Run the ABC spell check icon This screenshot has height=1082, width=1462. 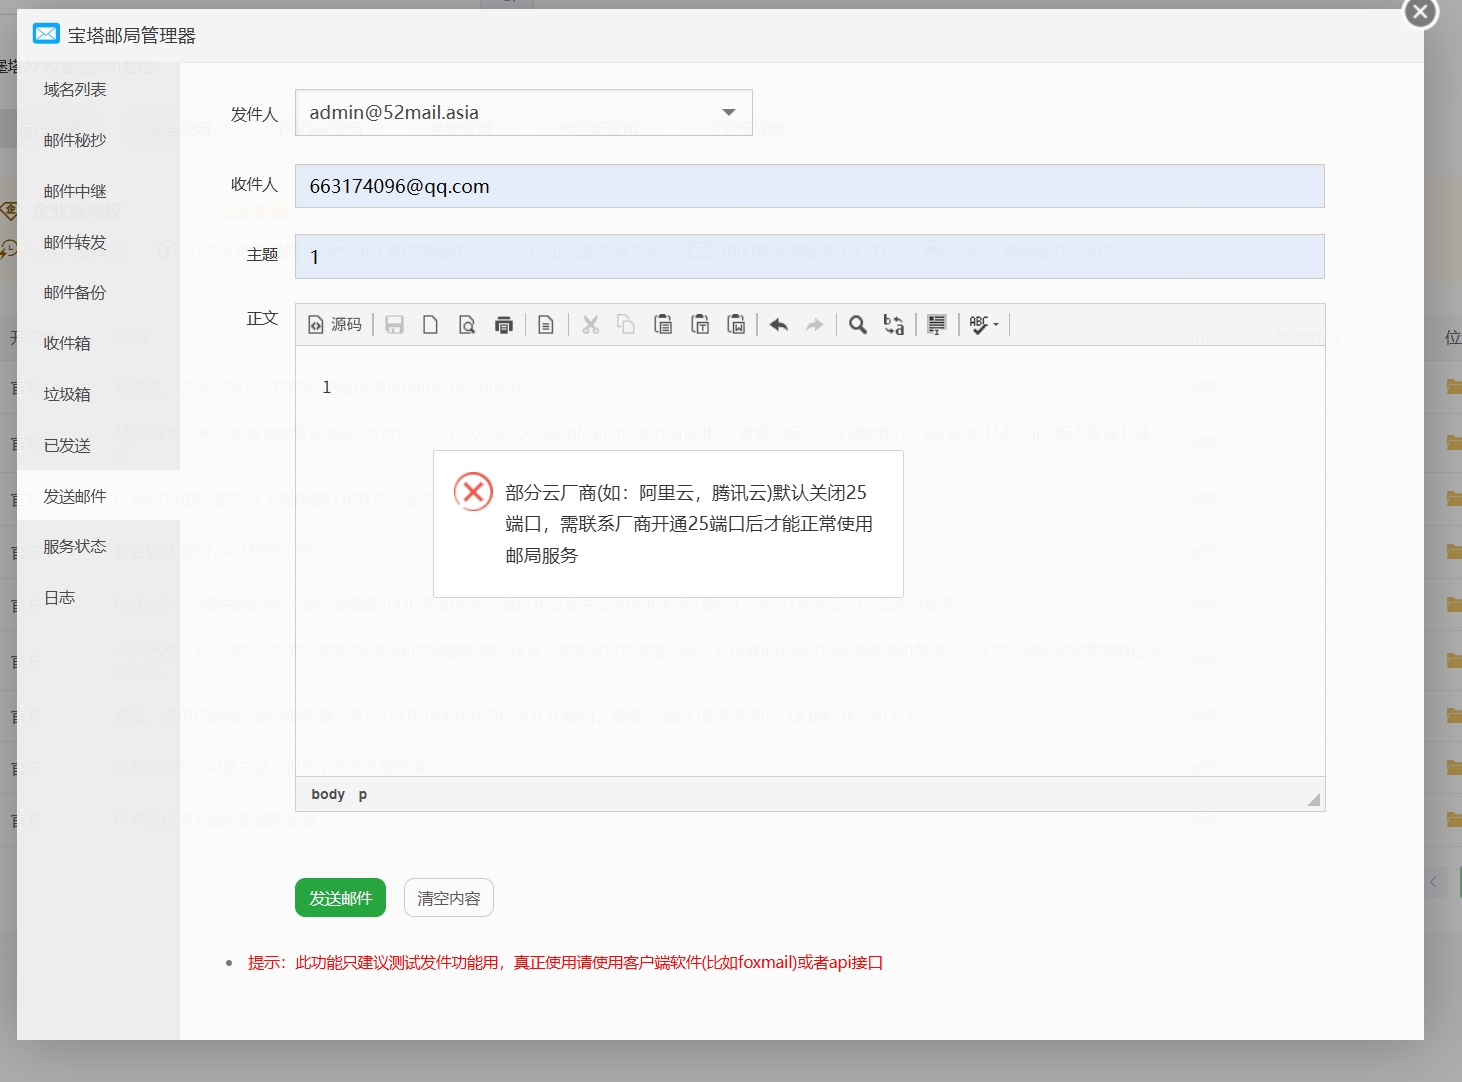click(x=975, y=324)
